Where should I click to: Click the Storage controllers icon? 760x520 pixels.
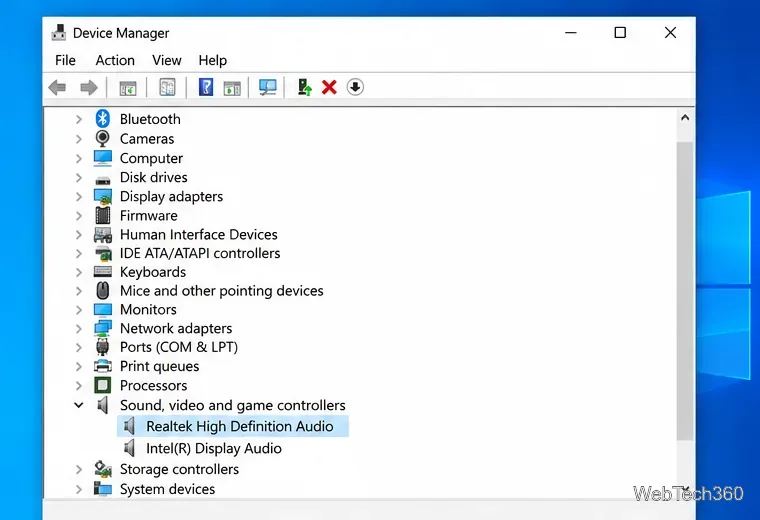coord(103,469)
